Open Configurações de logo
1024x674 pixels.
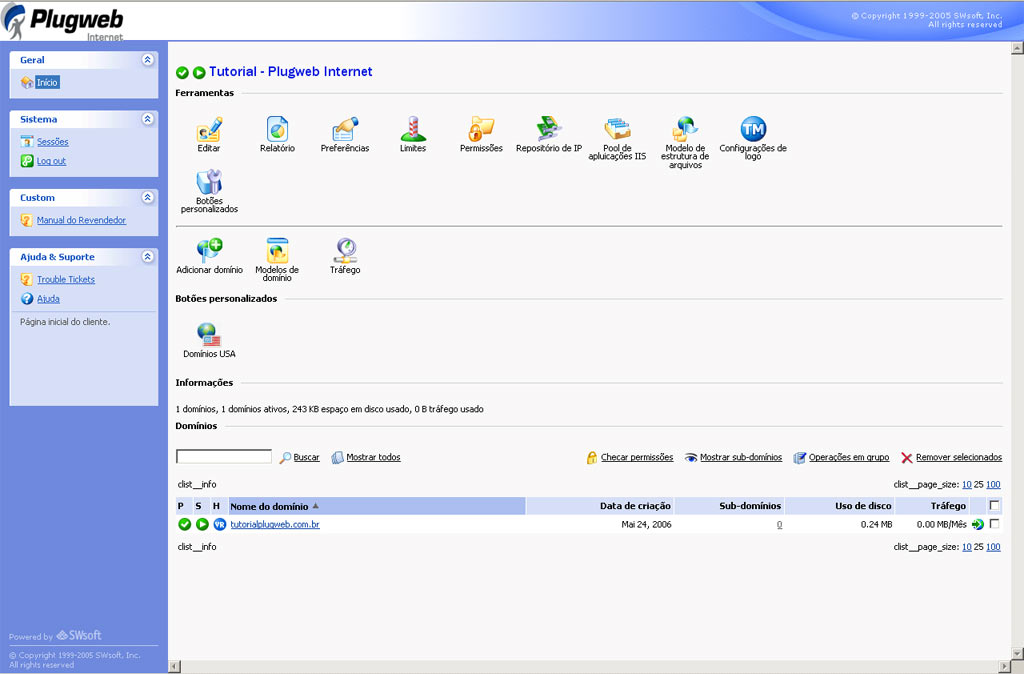click(753, 129)
